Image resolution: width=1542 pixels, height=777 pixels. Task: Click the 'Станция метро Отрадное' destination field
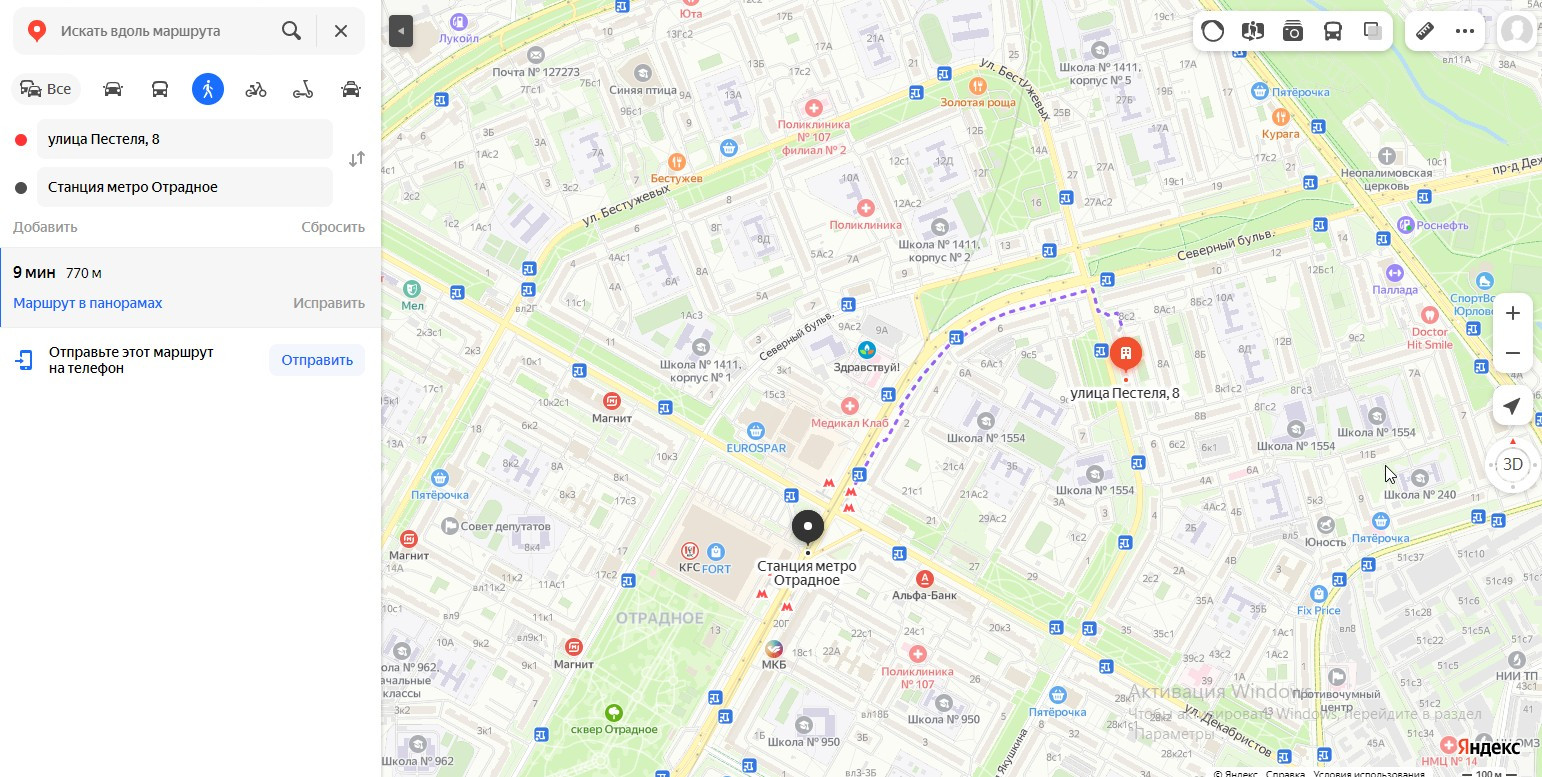(185, 187)
